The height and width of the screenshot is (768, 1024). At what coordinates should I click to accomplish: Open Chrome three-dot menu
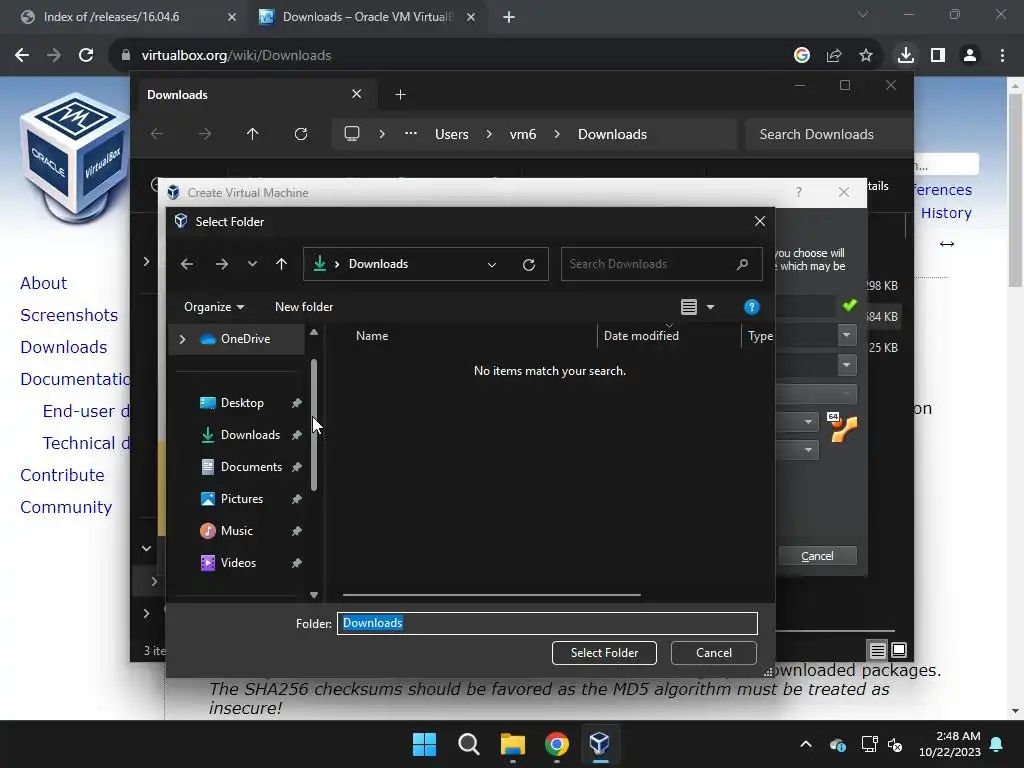pyautogui.click(x=1002, y=56)
